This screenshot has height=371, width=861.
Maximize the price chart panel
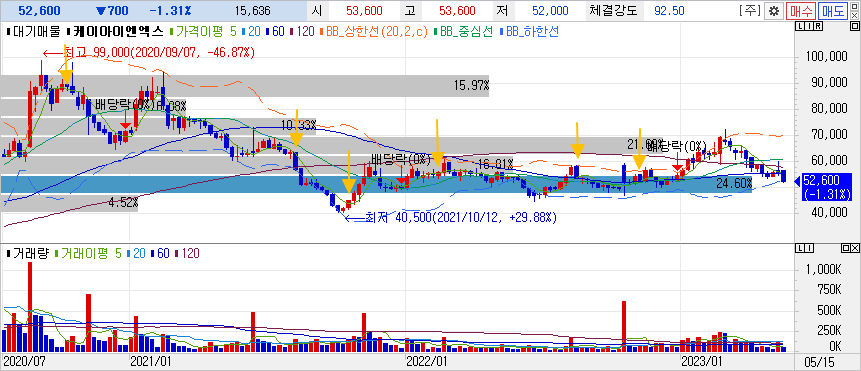[855, 27]
